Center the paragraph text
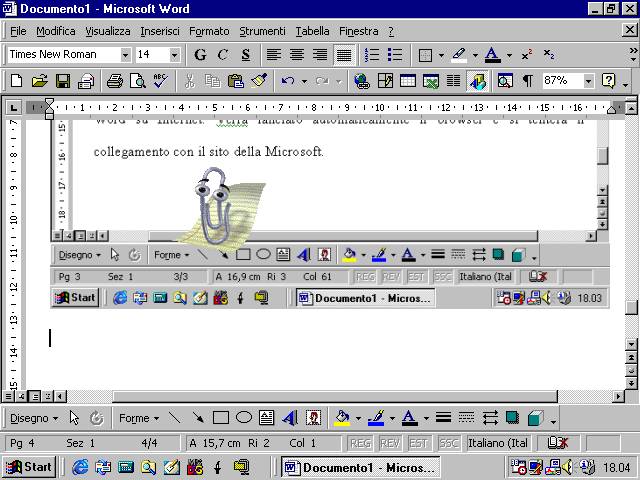This screenshot has height=480, width=640. coord(297,55)
